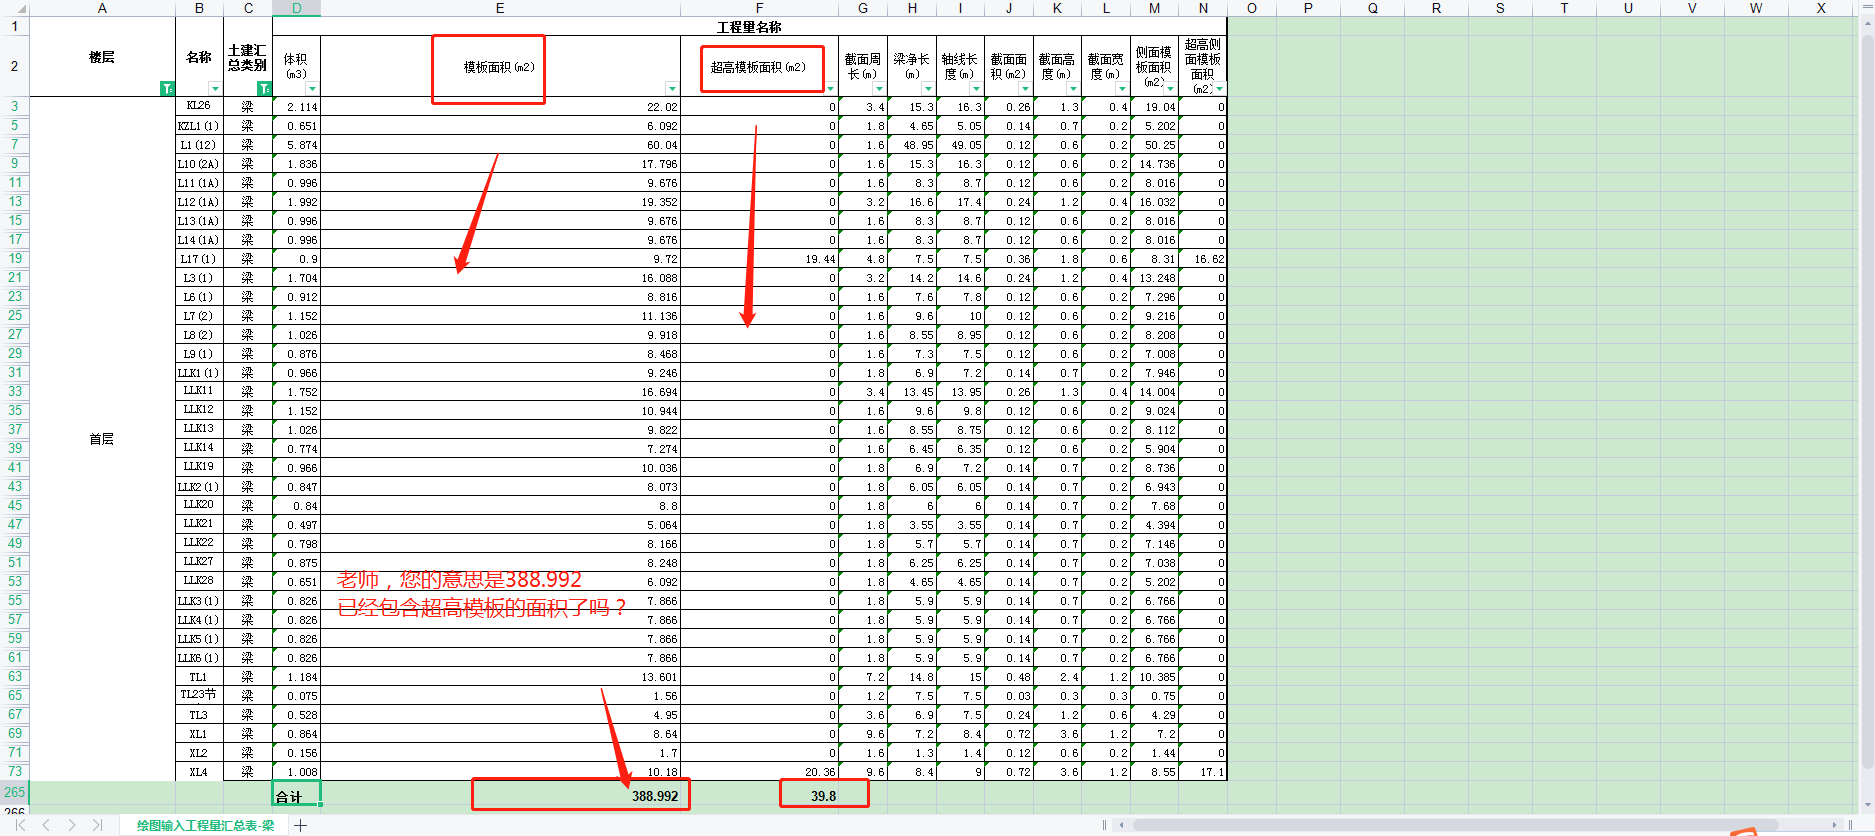The image size is (1875, 836).
Task: Select column T header
Action: 1564,8
